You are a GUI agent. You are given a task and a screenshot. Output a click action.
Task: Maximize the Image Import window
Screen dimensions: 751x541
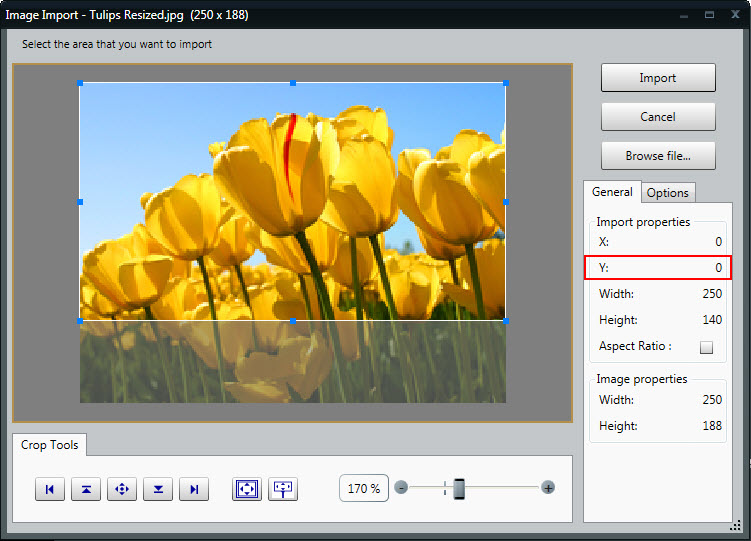coord(709,15)
